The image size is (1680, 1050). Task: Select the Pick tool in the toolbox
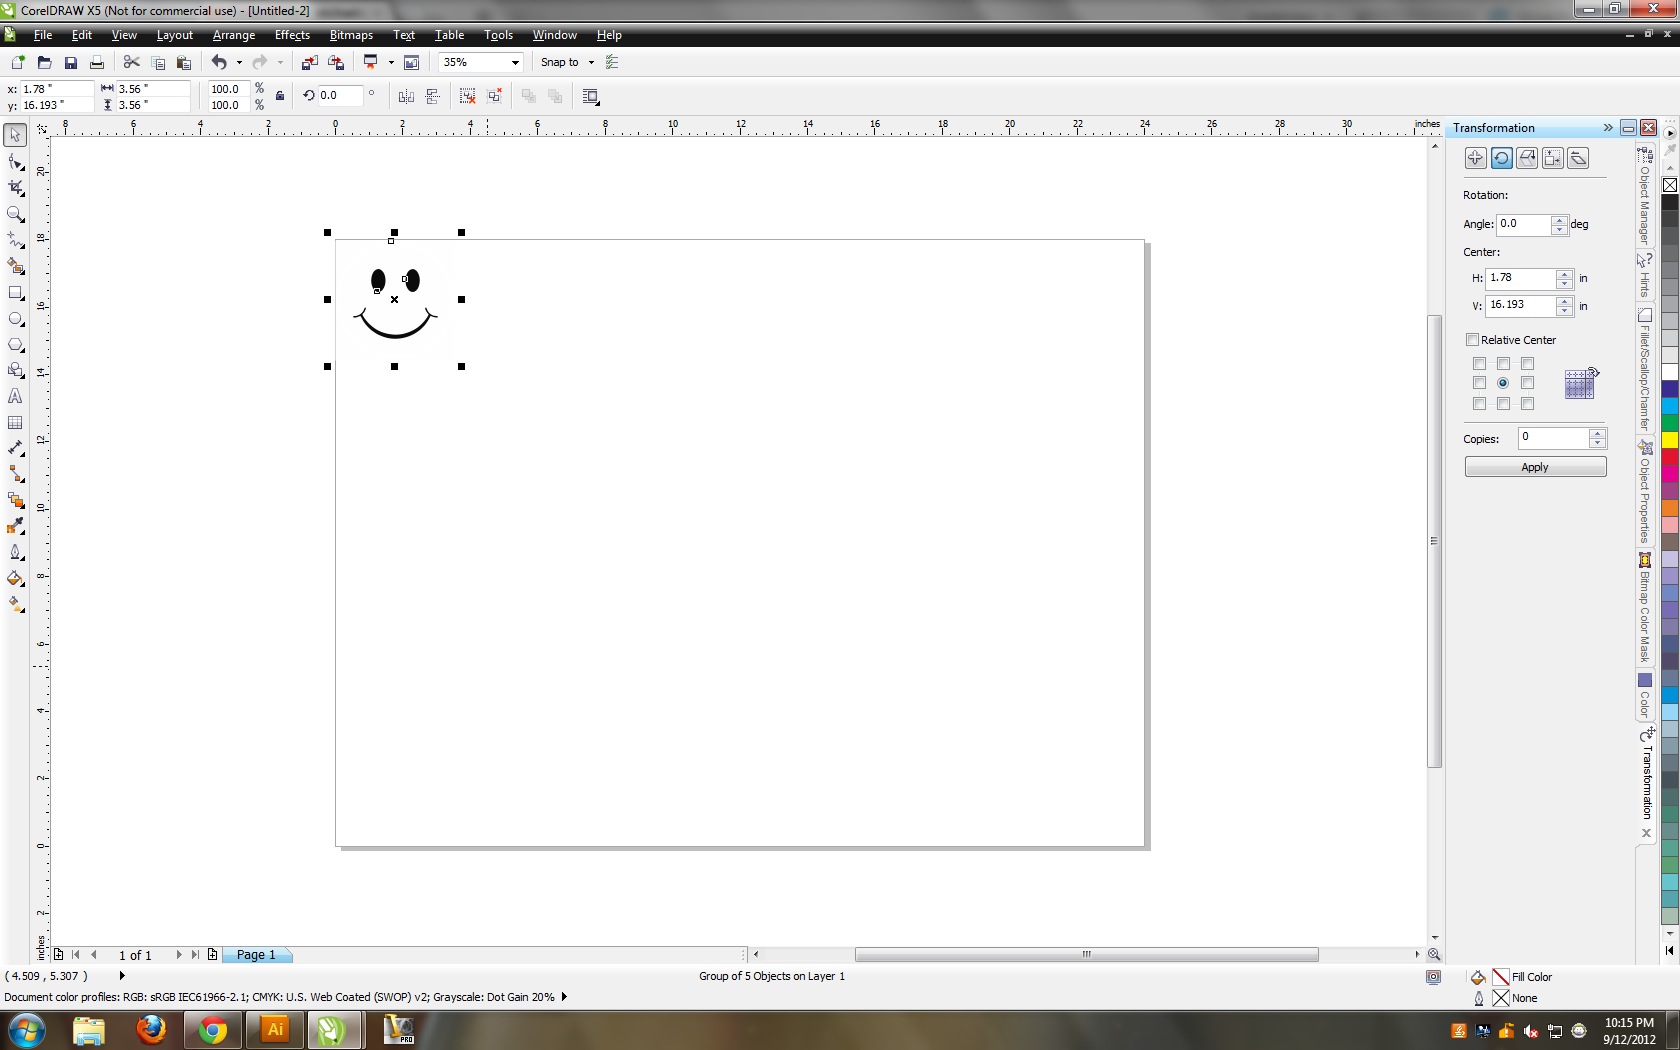(x=15, y=135)
